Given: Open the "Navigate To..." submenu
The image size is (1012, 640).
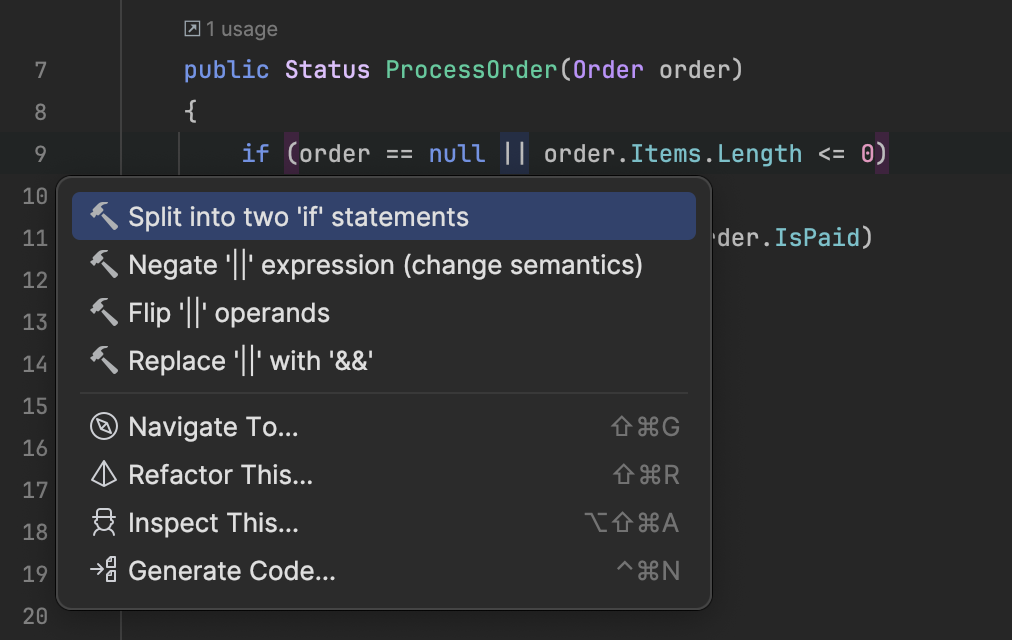Looking at the screenshot, I should 213,427.
